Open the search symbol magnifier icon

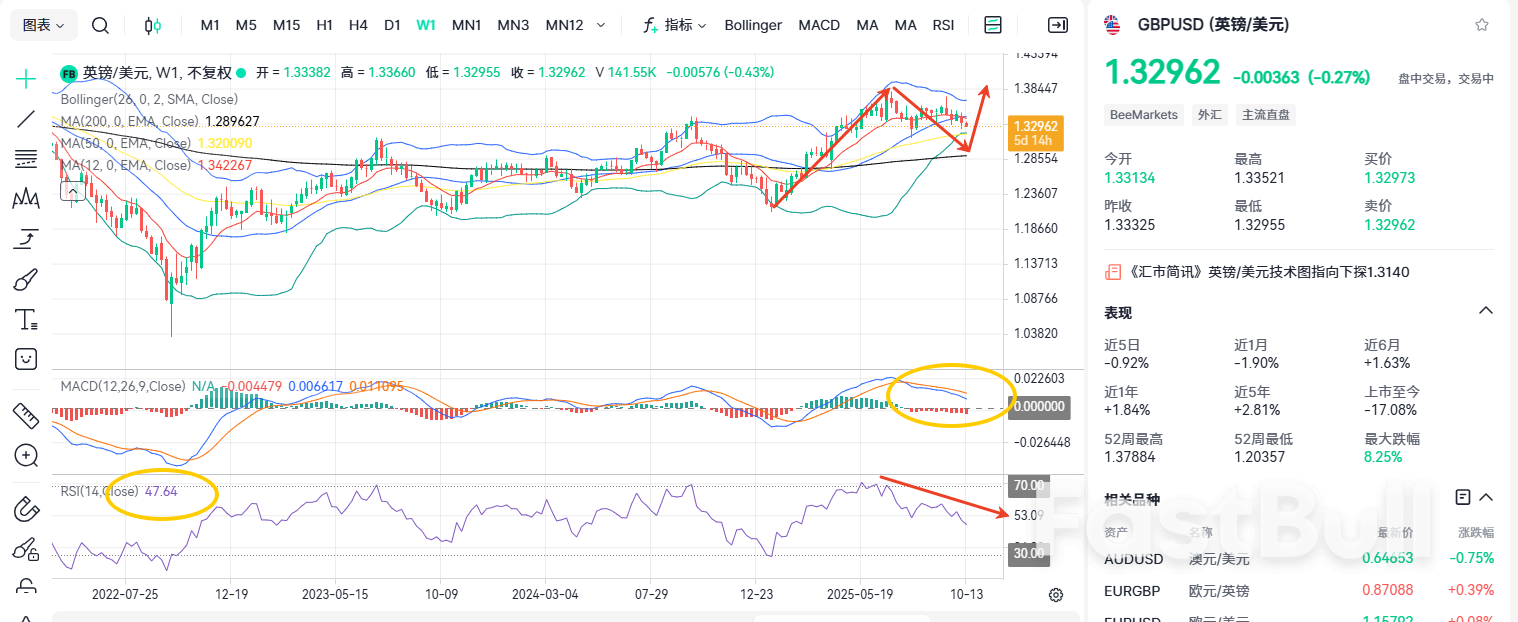(x=100, y=25)
